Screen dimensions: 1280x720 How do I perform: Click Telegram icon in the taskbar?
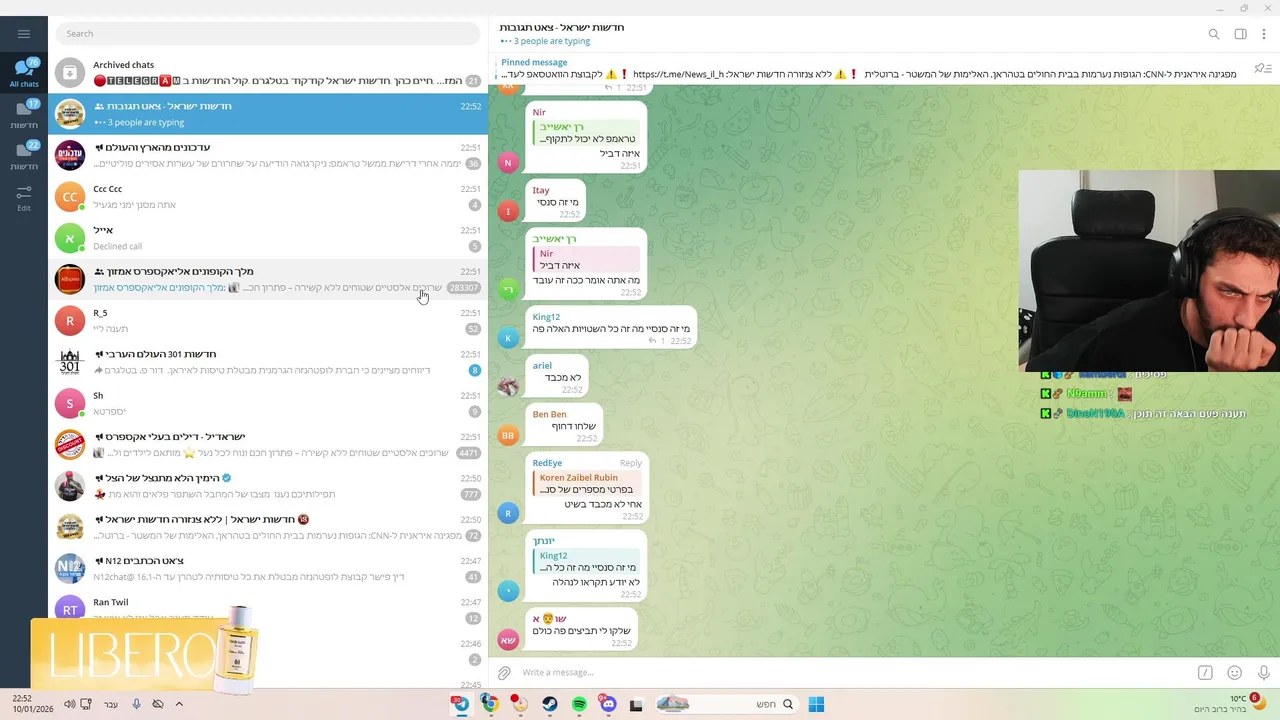coord(460,704)
